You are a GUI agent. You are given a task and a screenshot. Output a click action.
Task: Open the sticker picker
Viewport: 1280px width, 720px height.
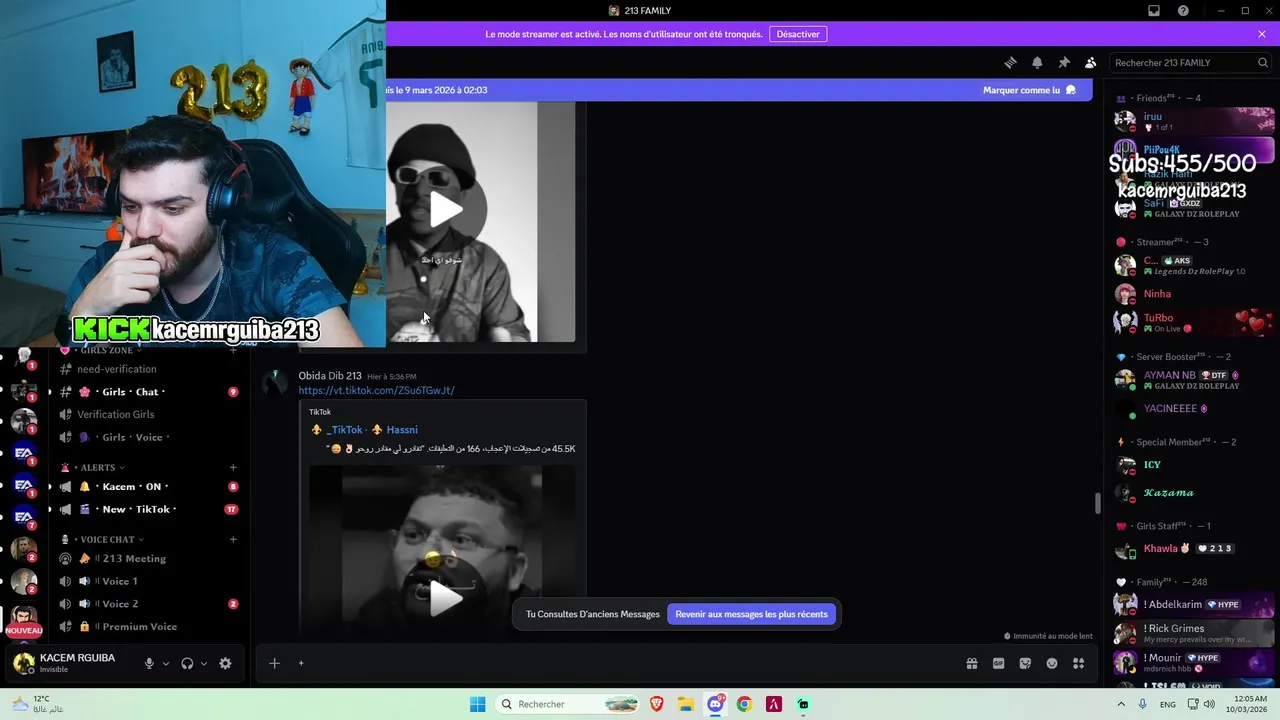1025,663
